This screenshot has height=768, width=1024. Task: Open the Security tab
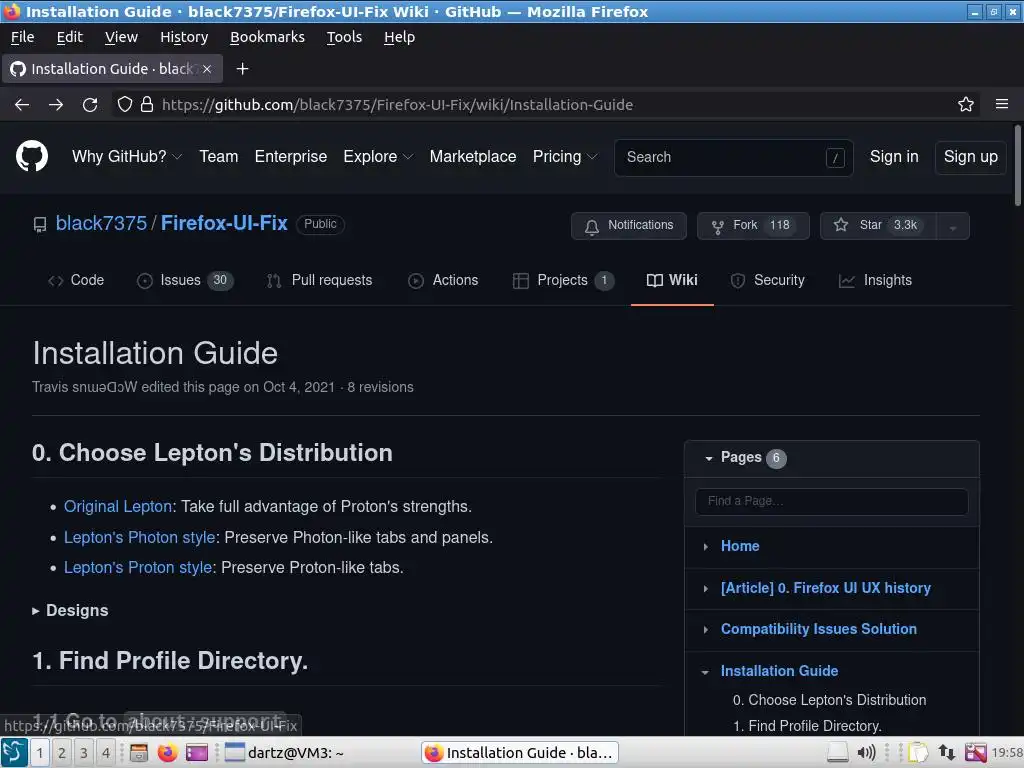(x=767, y=280)
